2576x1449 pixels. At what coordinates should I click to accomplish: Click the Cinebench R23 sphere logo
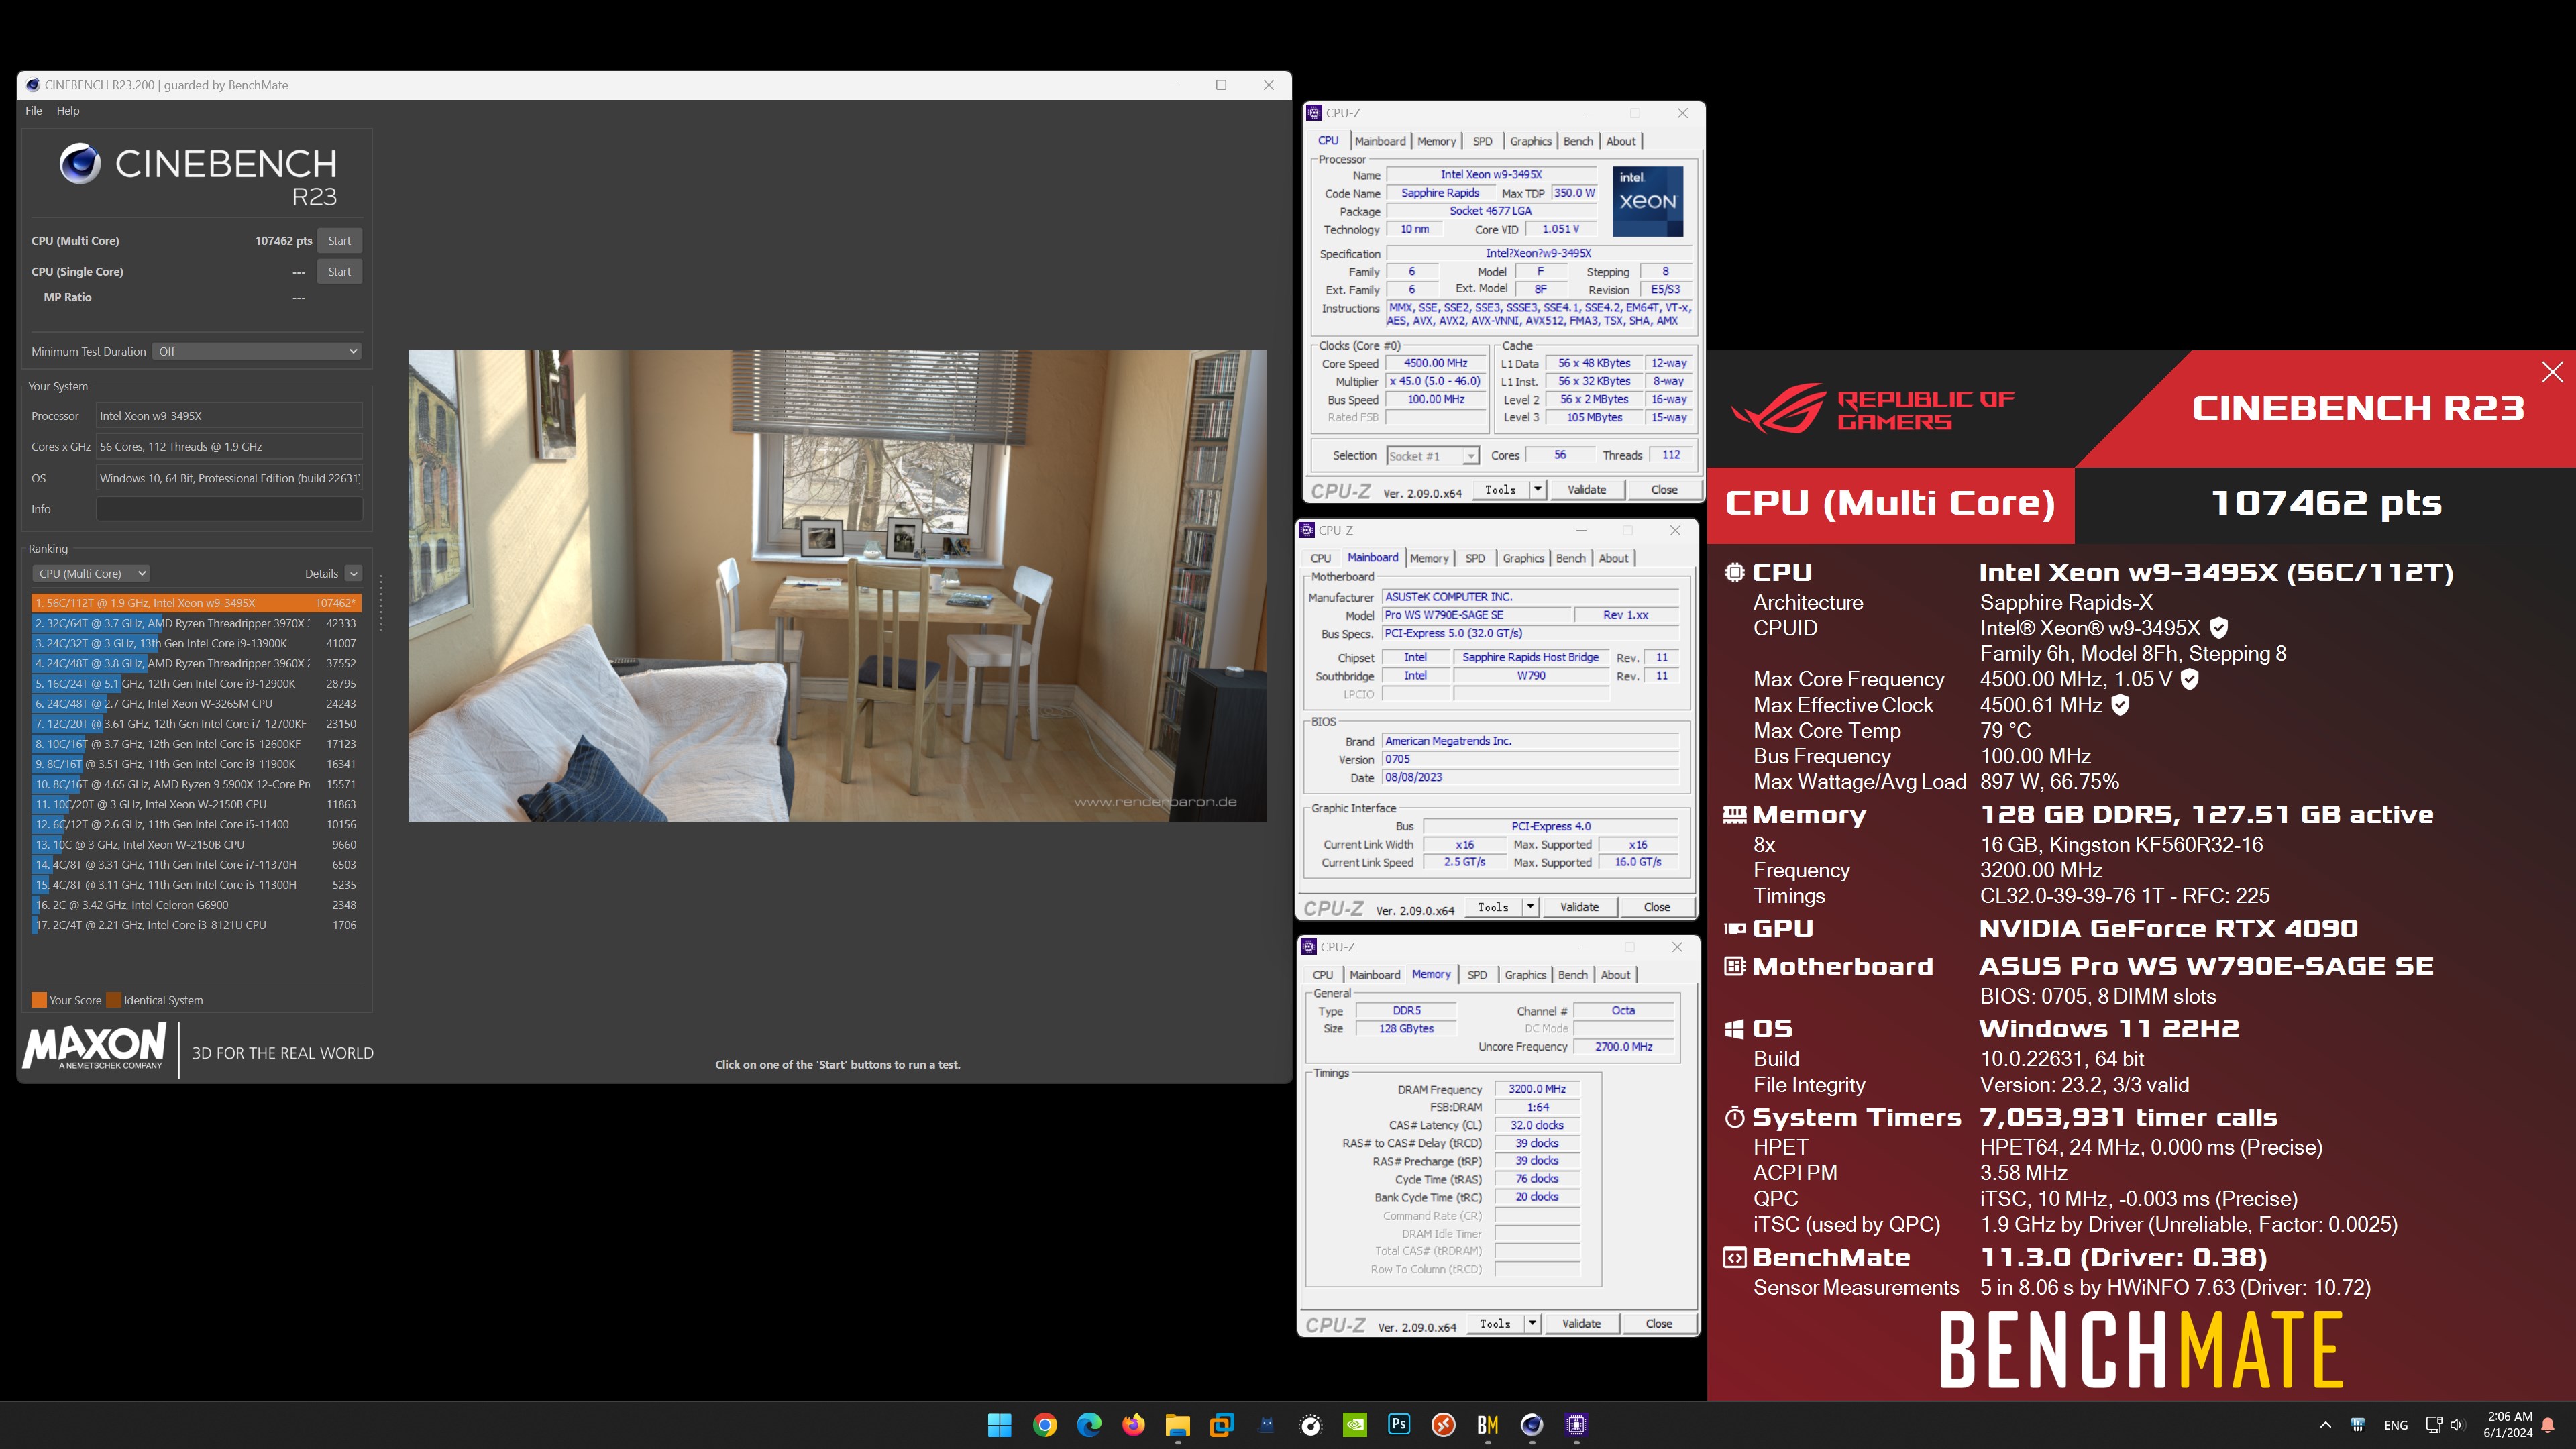tap(80, 163)
